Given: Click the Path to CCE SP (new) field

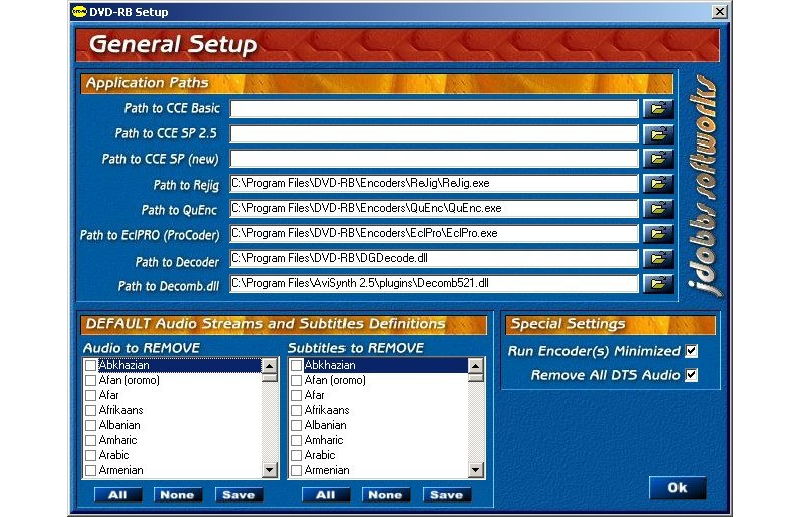Looking at the screenshot, I should (x=434, y=159).
